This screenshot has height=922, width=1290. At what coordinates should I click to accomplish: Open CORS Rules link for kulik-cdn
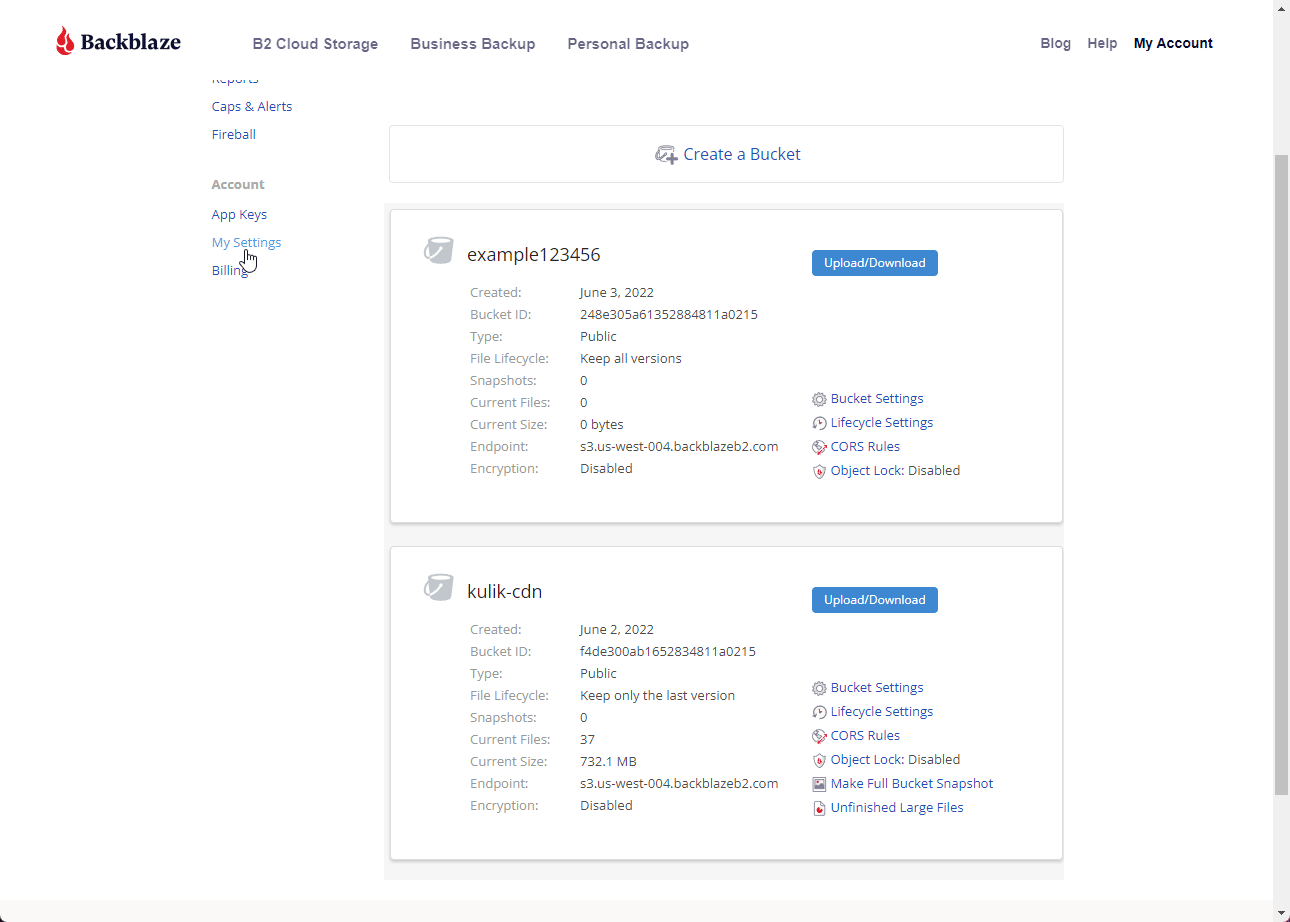point(865,735)
